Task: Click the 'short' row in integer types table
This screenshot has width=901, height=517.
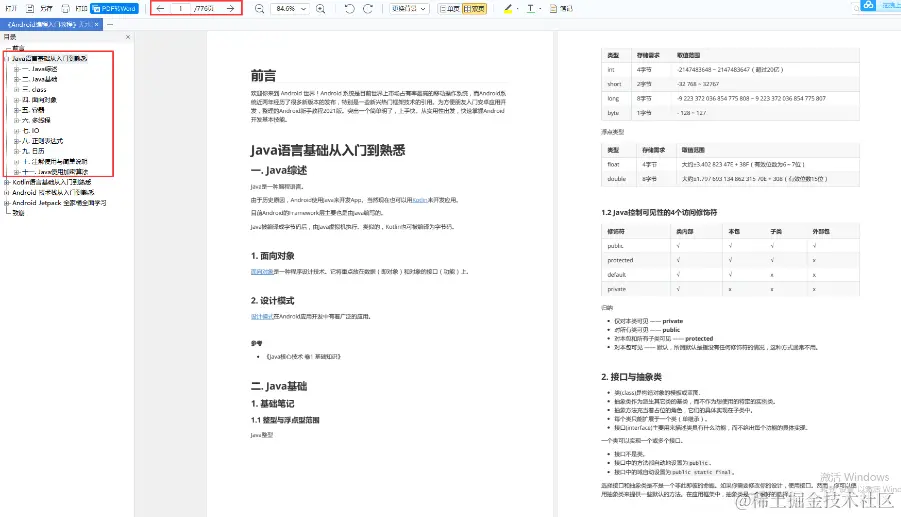Action: coord(730,84)
